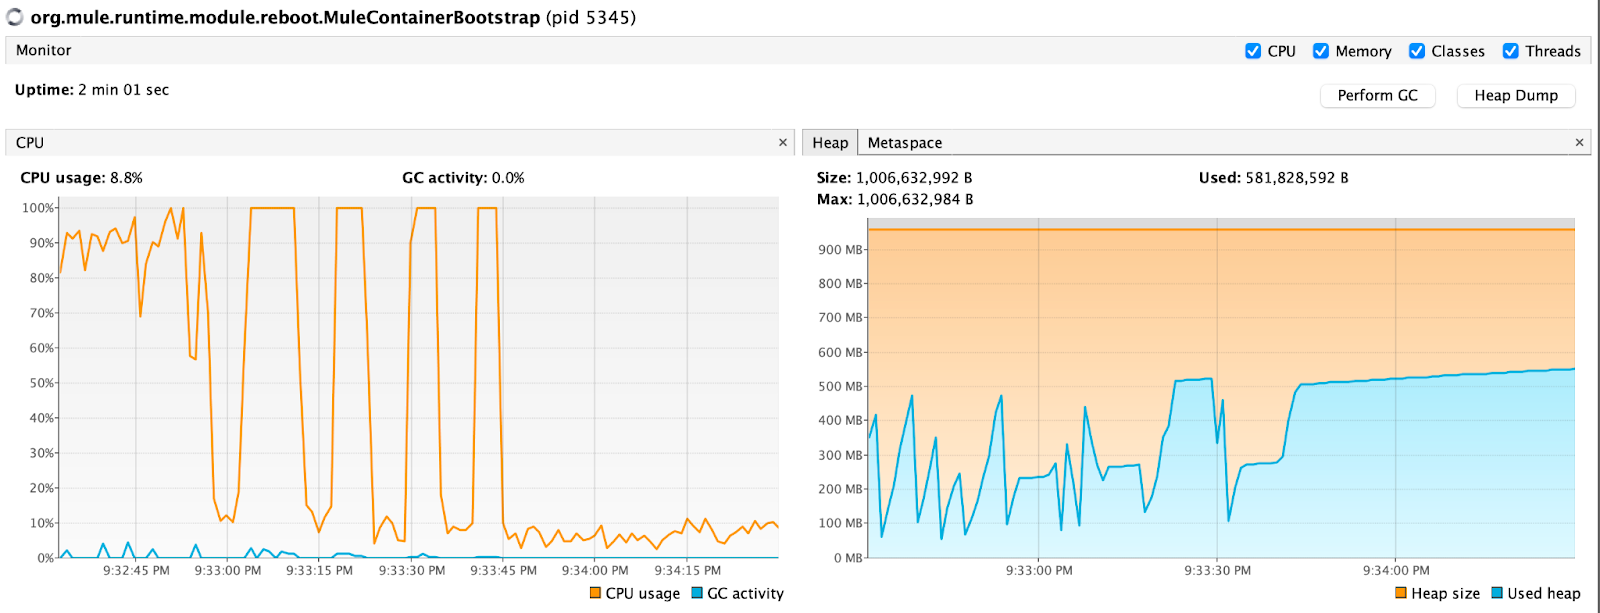Click the blue Used heap legend swatch
The image size is (1600, 613).
[1497, 593]
